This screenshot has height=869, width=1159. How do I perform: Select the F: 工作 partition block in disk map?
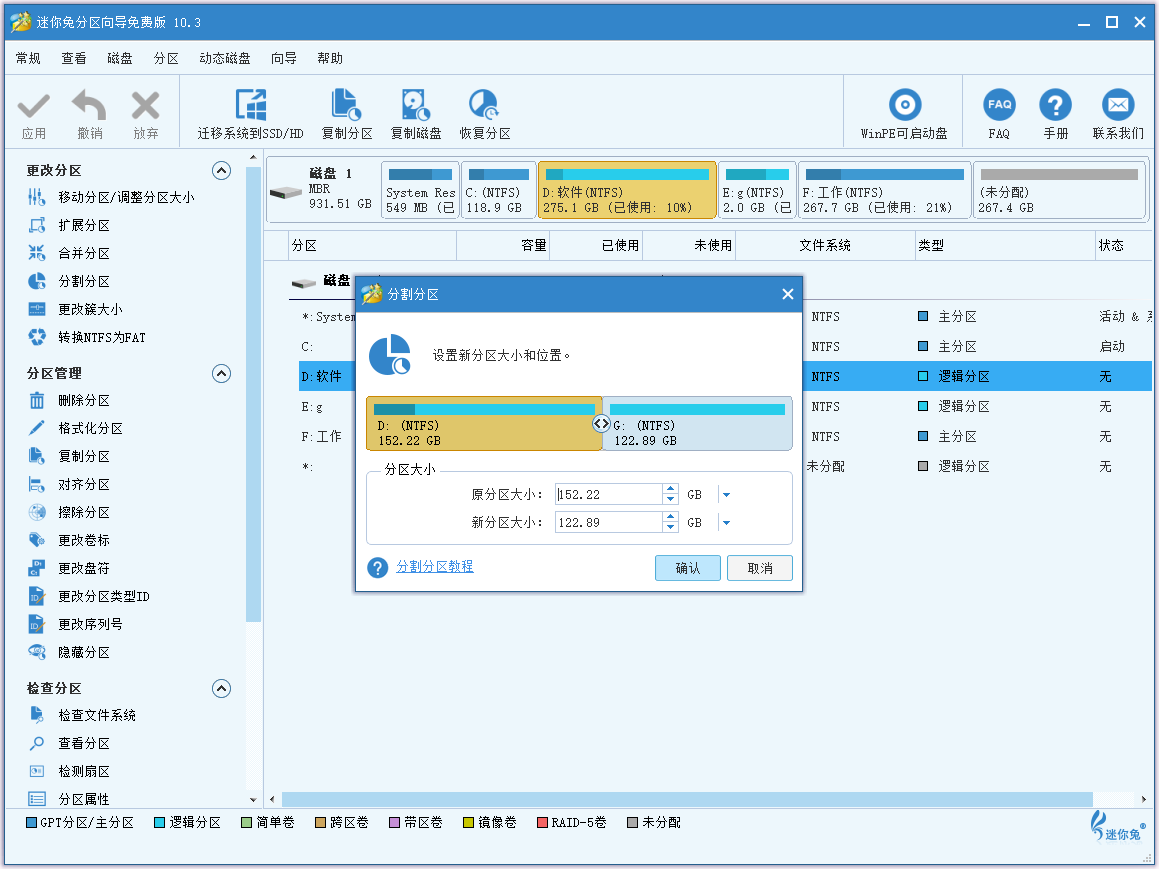coord(885,191)
